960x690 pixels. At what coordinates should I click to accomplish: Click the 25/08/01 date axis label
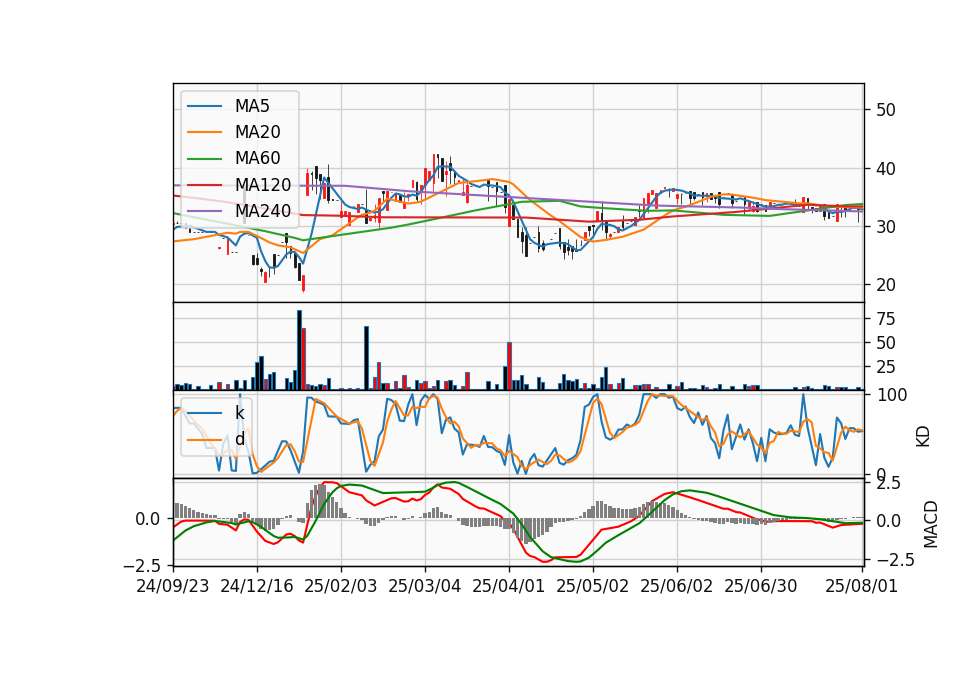click(x=861, y=586)
